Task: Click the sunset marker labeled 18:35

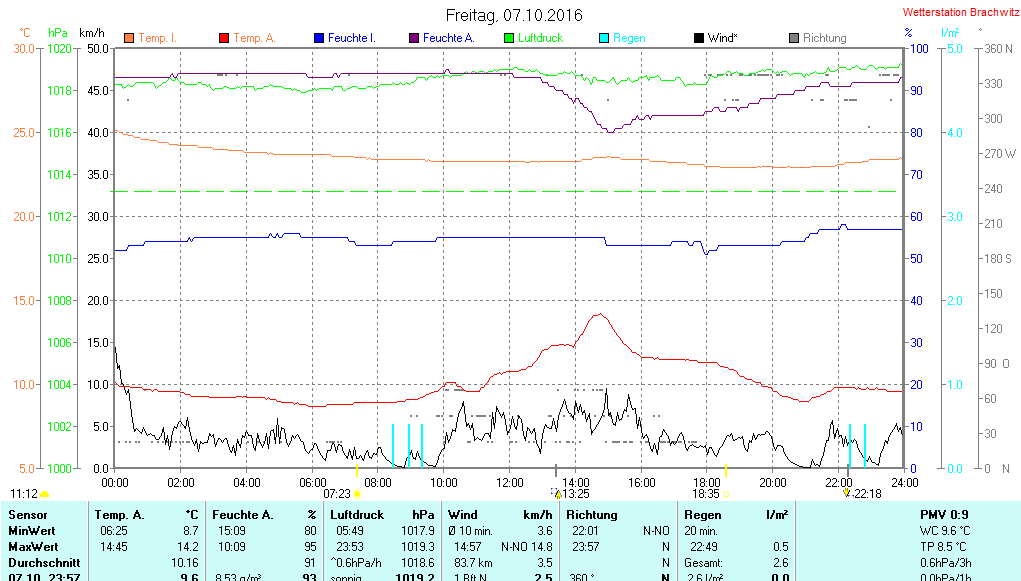Action: (706, 493)
